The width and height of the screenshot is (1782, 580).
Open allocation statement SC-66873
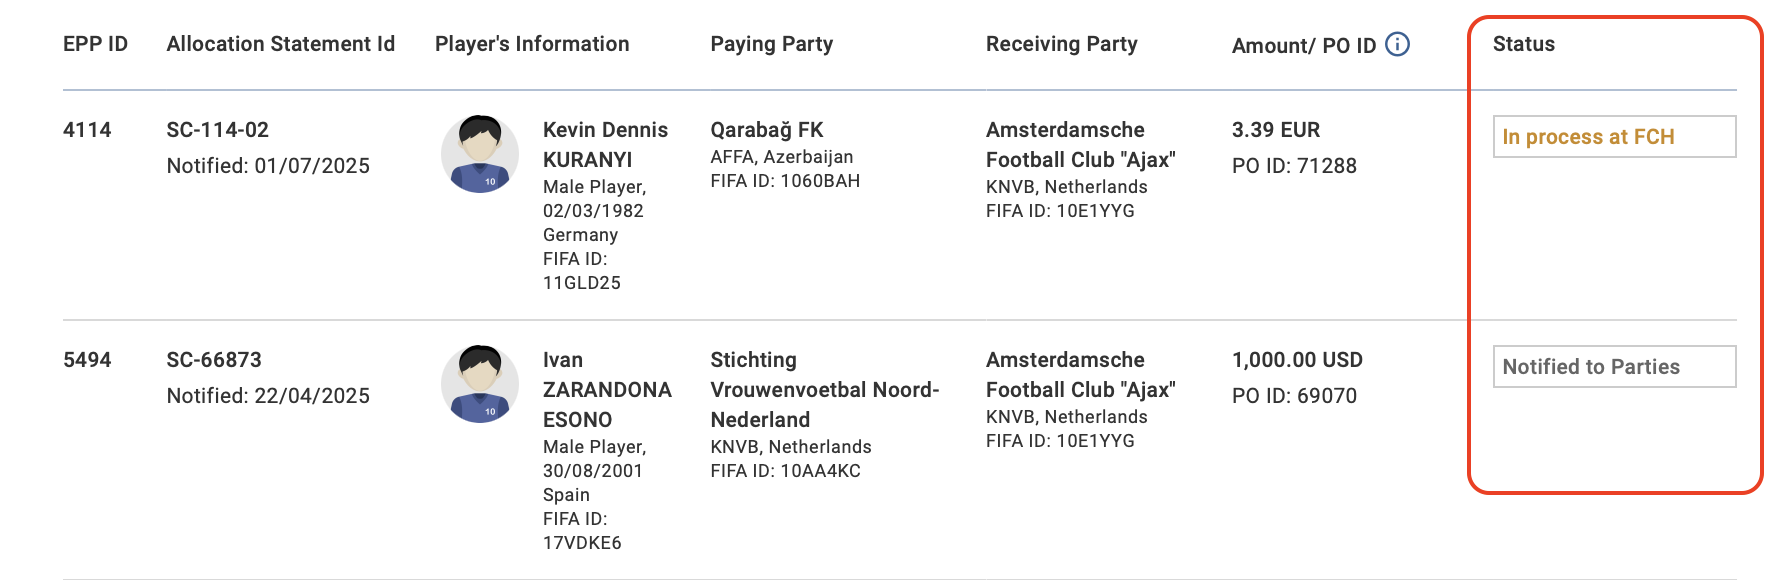pos(214,360)
